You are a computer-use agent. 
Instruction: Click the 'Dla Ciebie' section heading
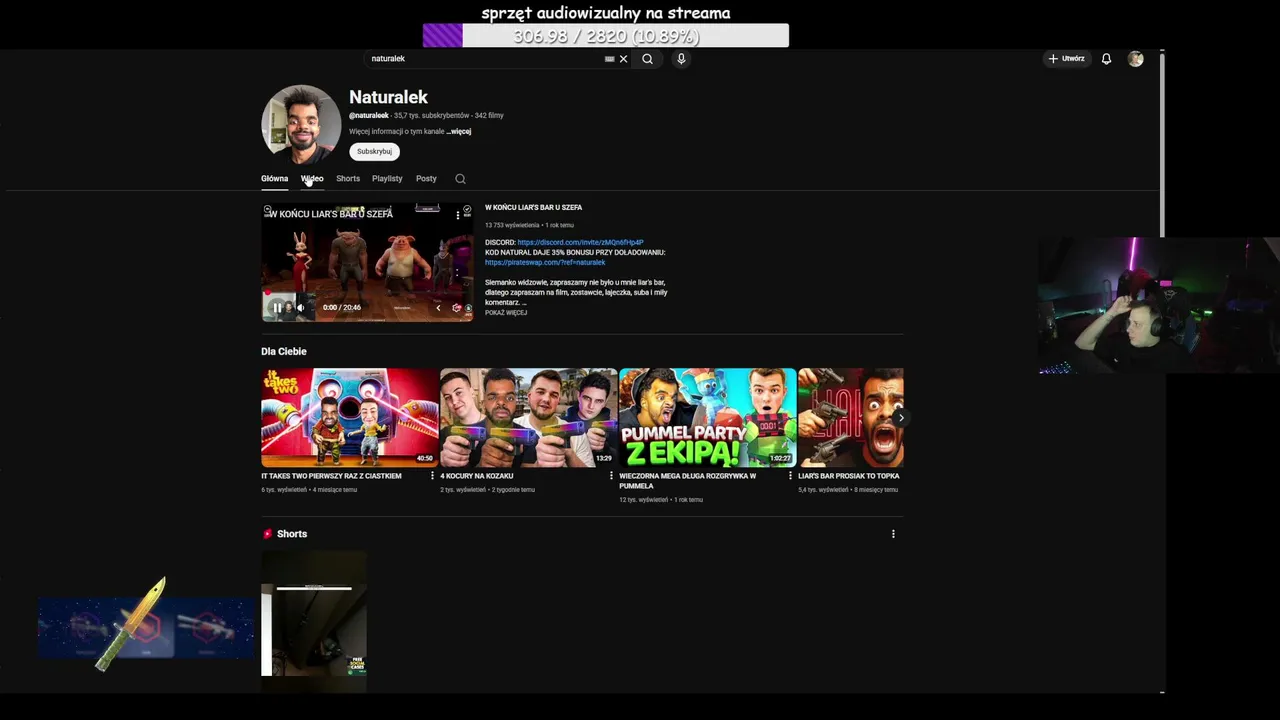(284, 352)
